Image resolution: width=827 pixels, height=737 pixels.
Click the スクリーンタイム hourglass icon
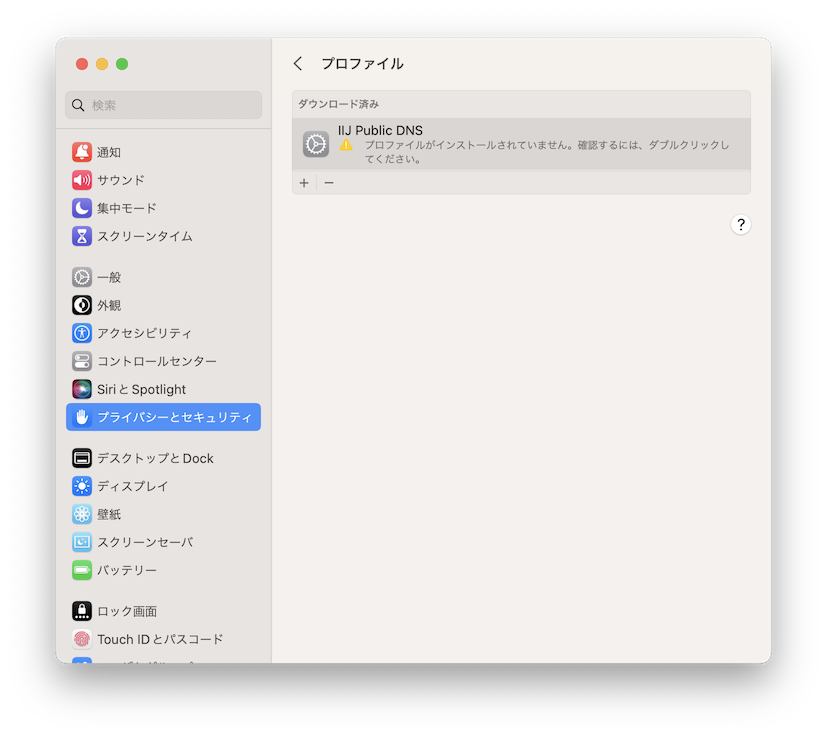pos(82,236)
